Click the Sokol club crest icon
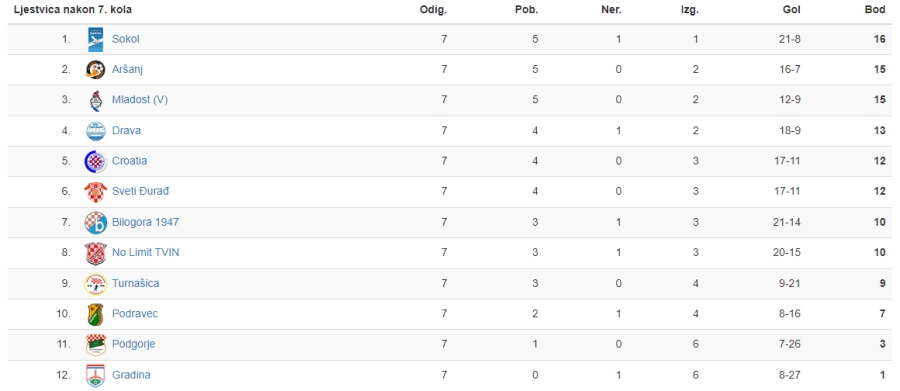 point(96,40)
